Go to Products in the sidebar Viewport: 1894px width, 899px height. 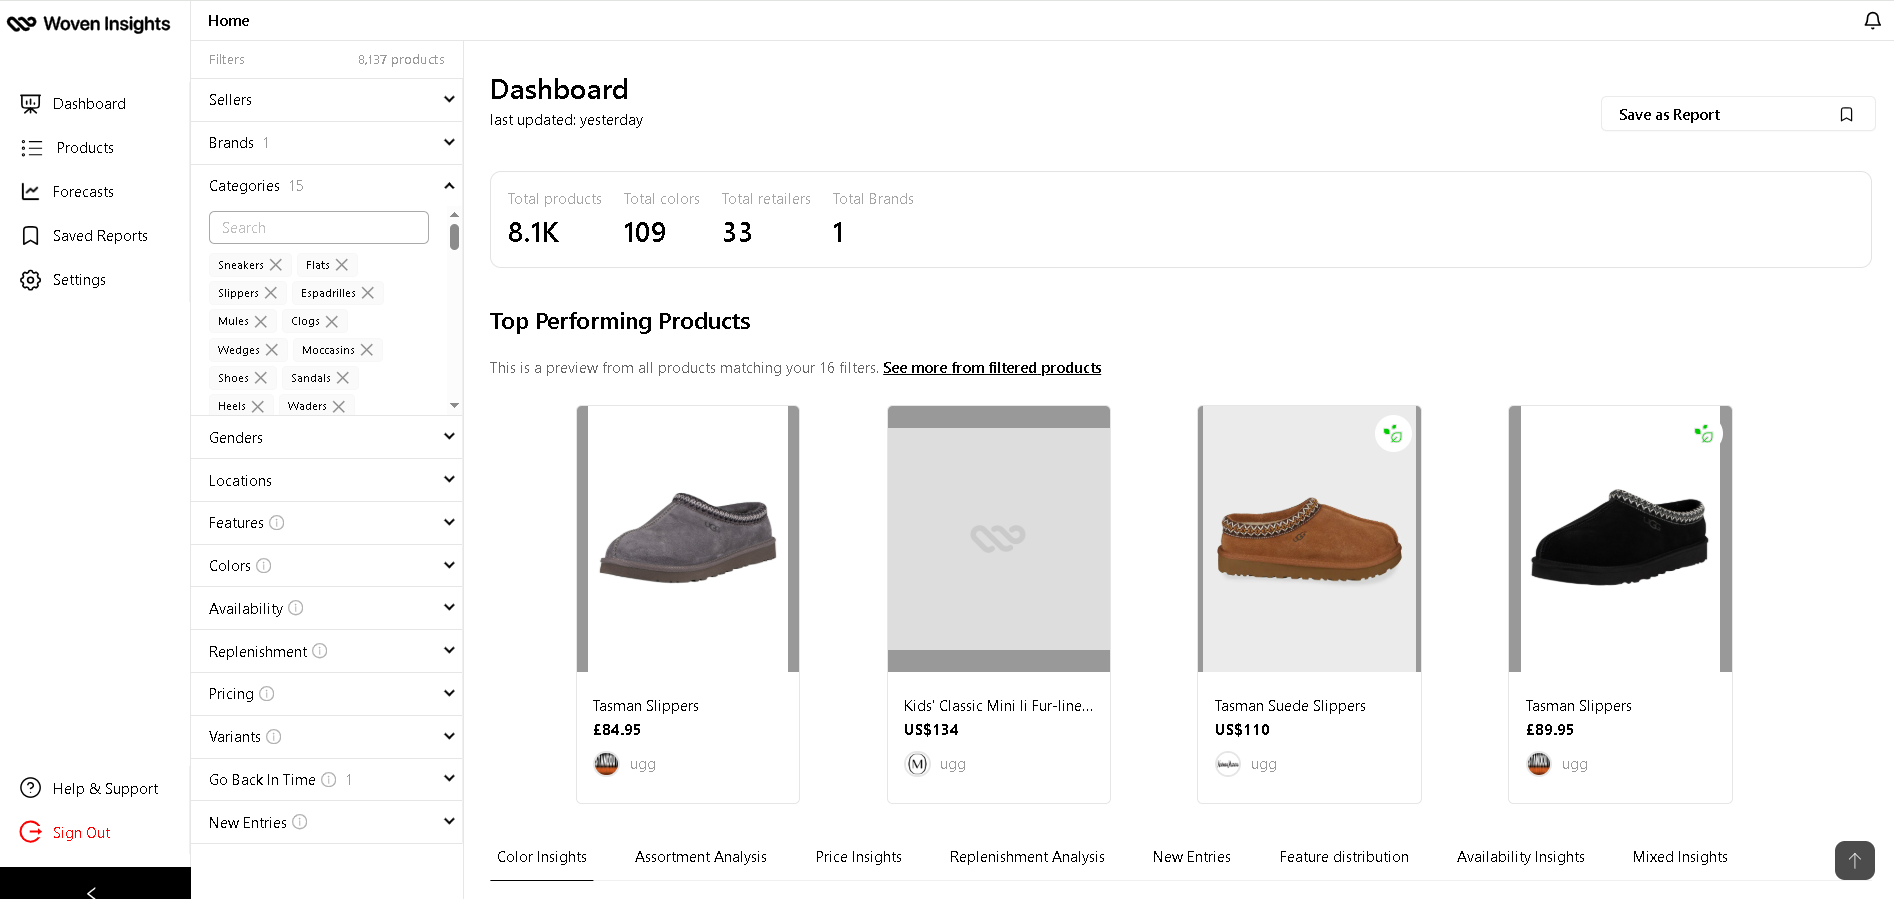[x=85, y=148]
